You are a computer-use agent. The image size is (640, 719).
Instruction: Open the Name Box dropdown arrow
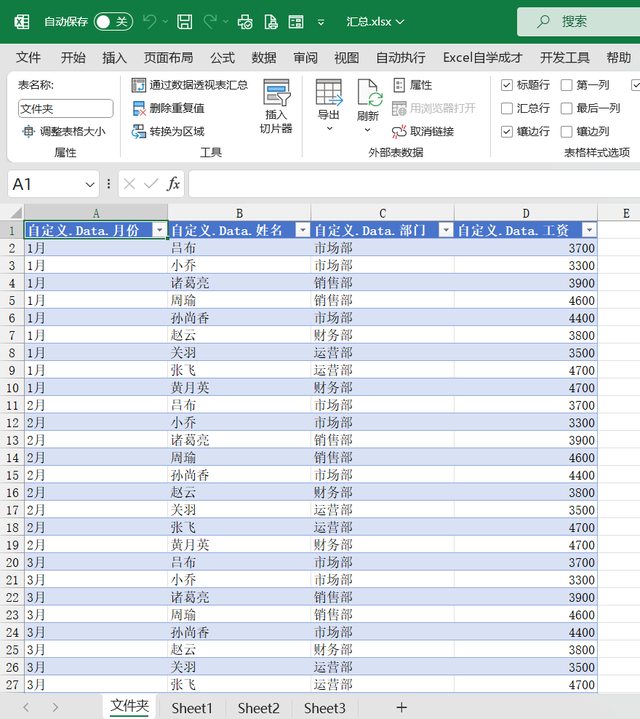click(90, 184)
